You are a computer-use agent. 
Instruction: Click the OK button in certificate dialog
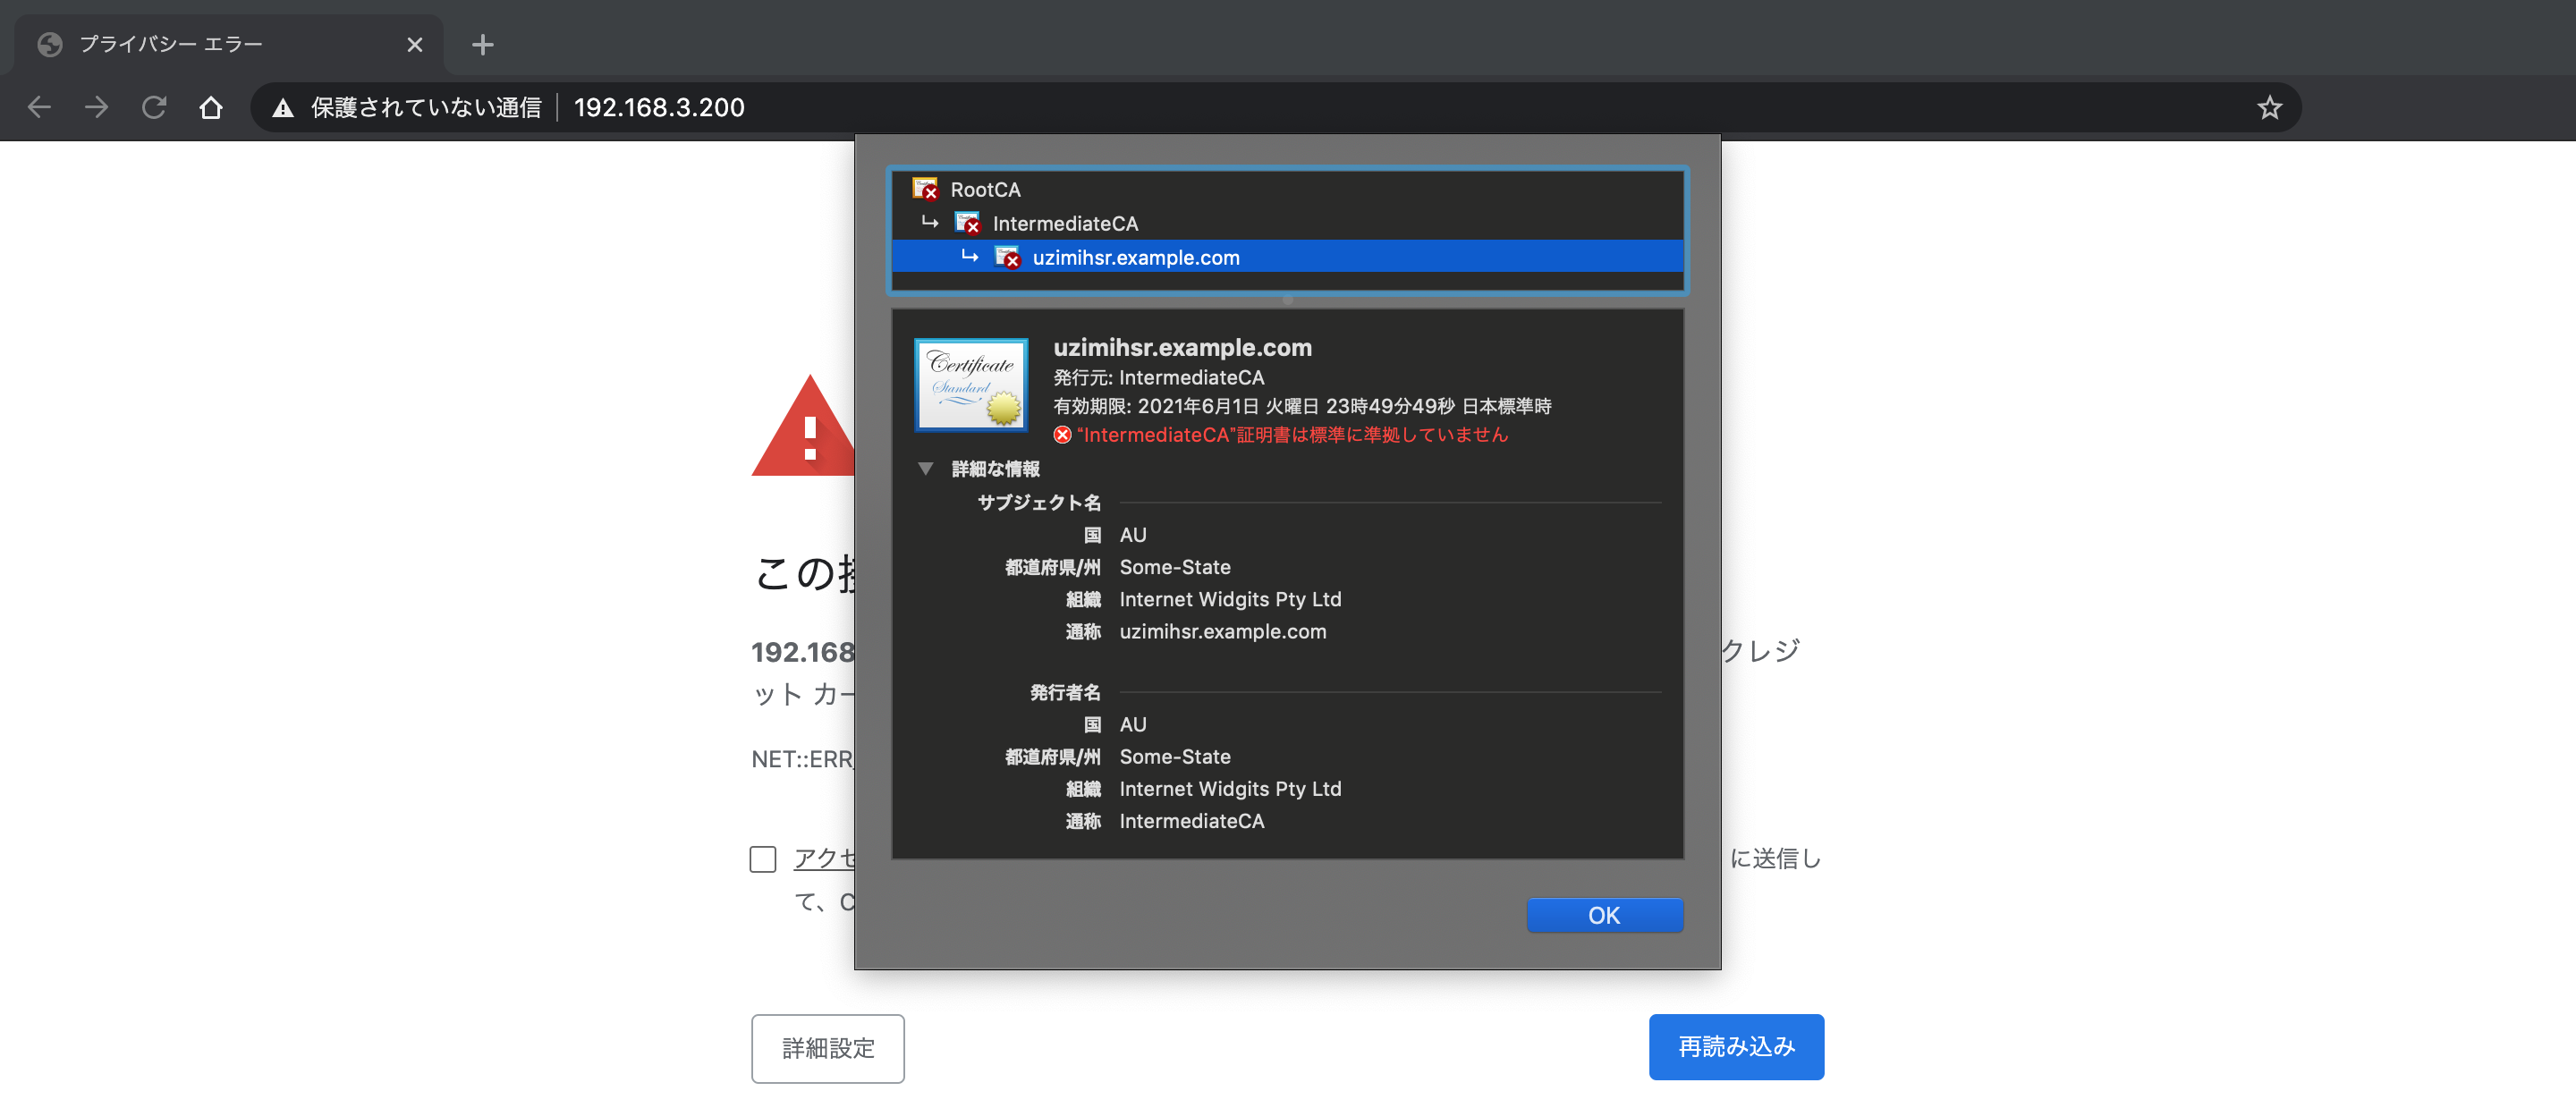[x=1604, y=915]
